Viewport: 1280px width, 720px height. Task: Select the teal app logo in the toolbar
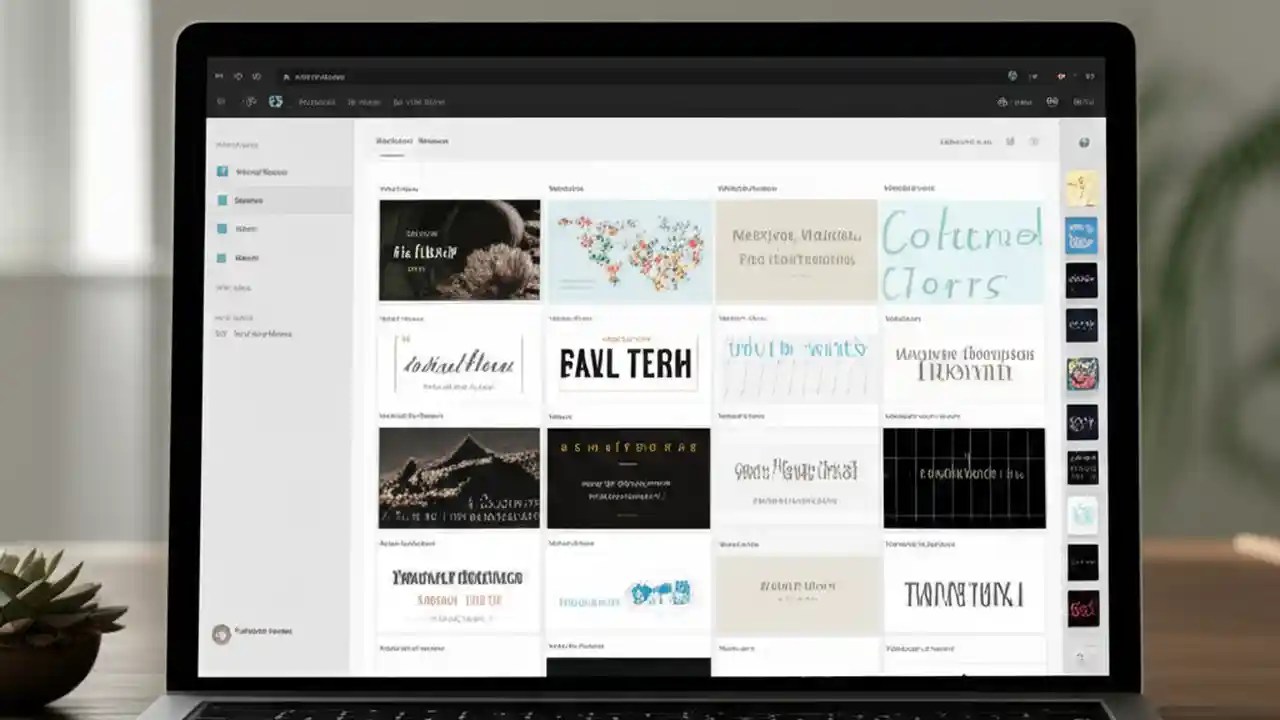point(276,101)
